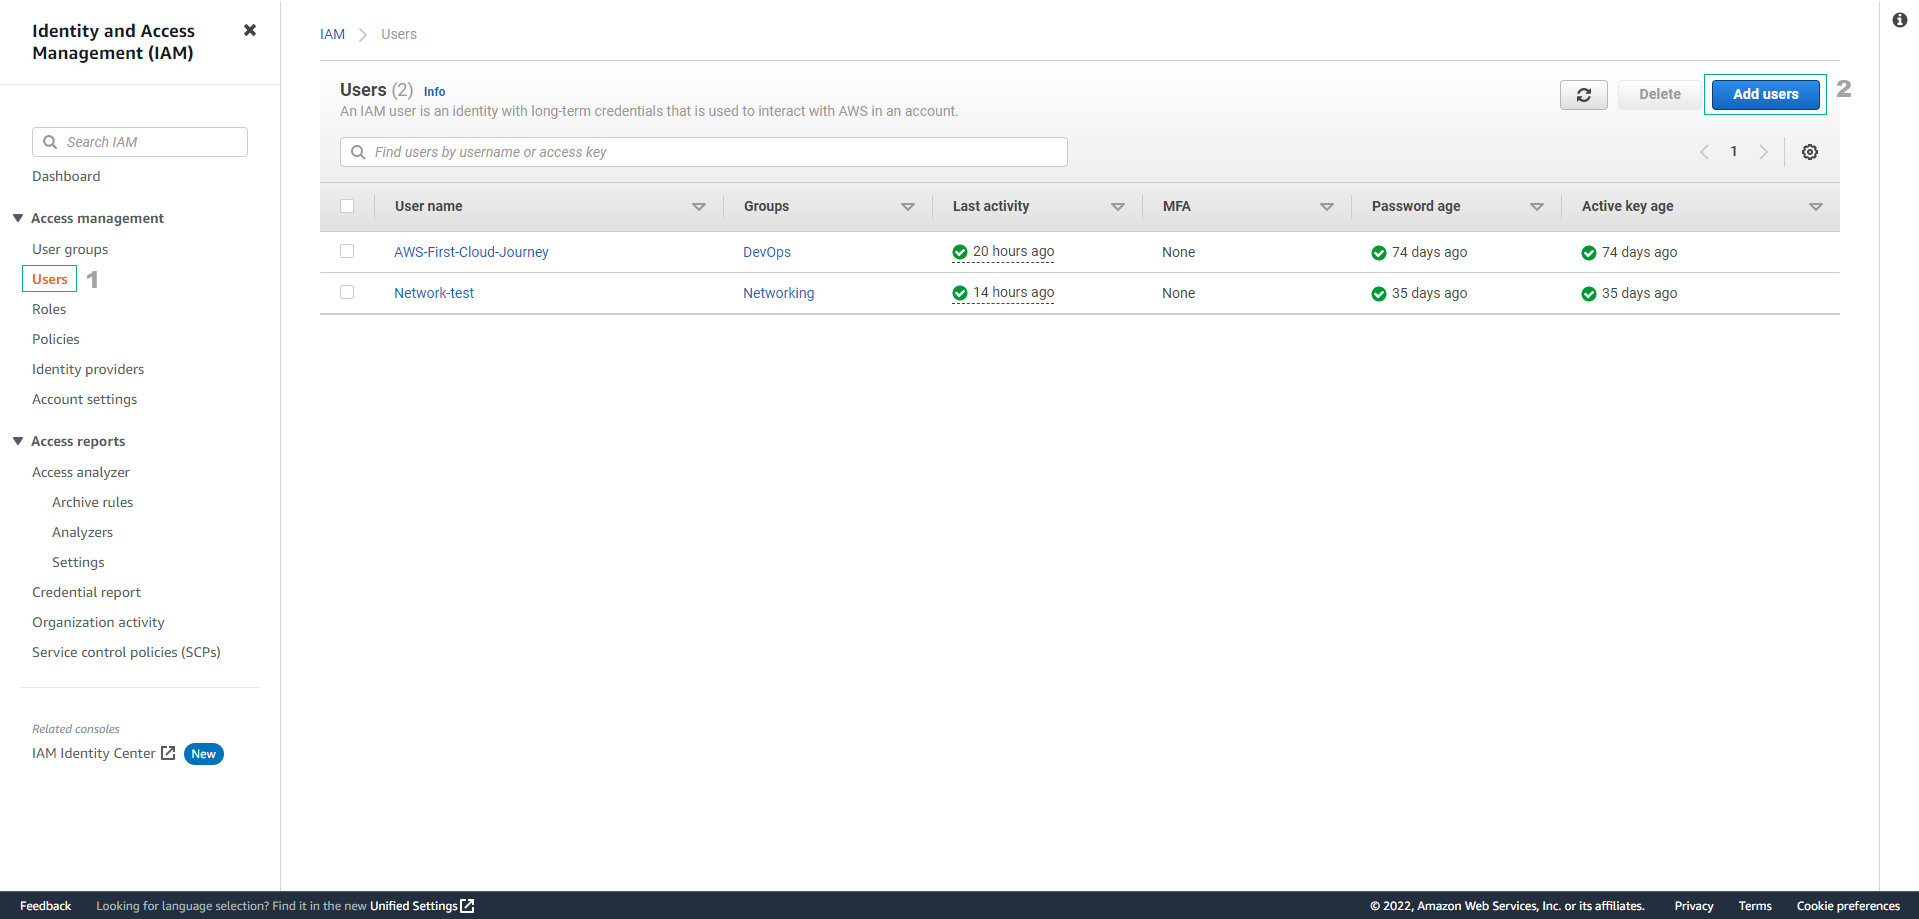Open Unified Settings link in footer
The height and width of the screenshot is (919, 1919).
click(414, 906)
